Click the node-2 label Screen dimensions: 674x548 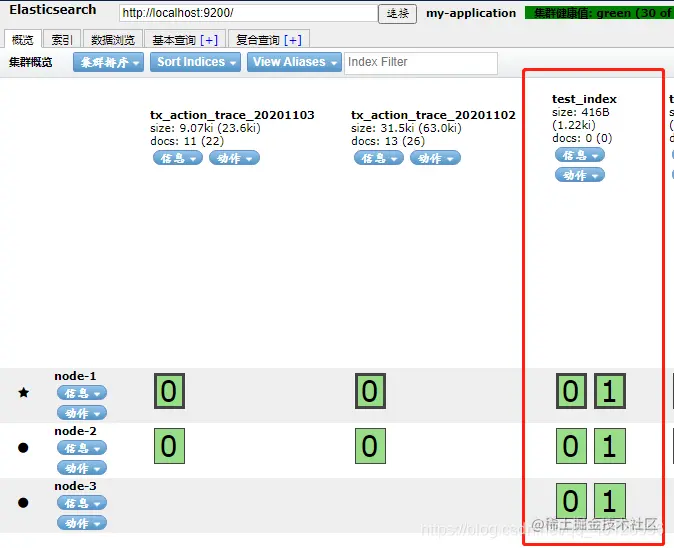(75, 431)
